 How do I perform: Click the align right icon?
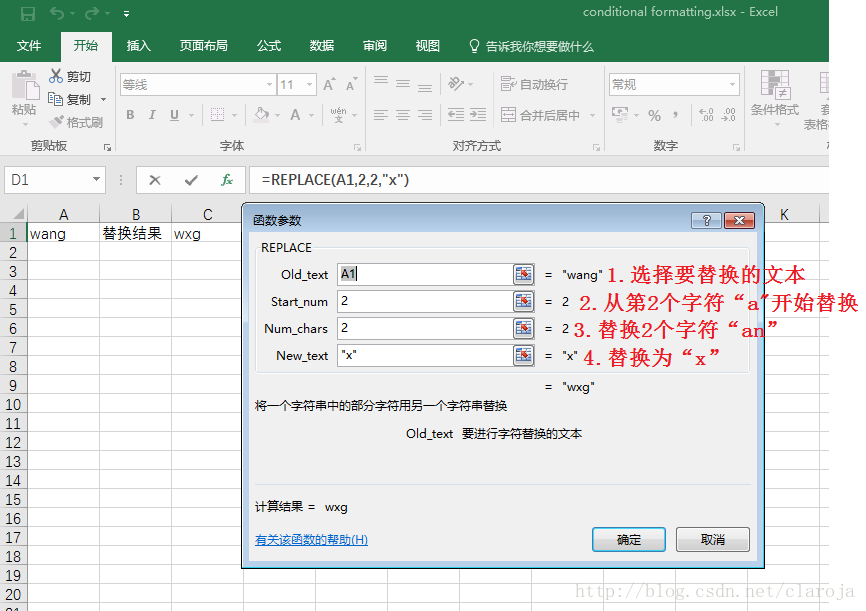point(425,115)
